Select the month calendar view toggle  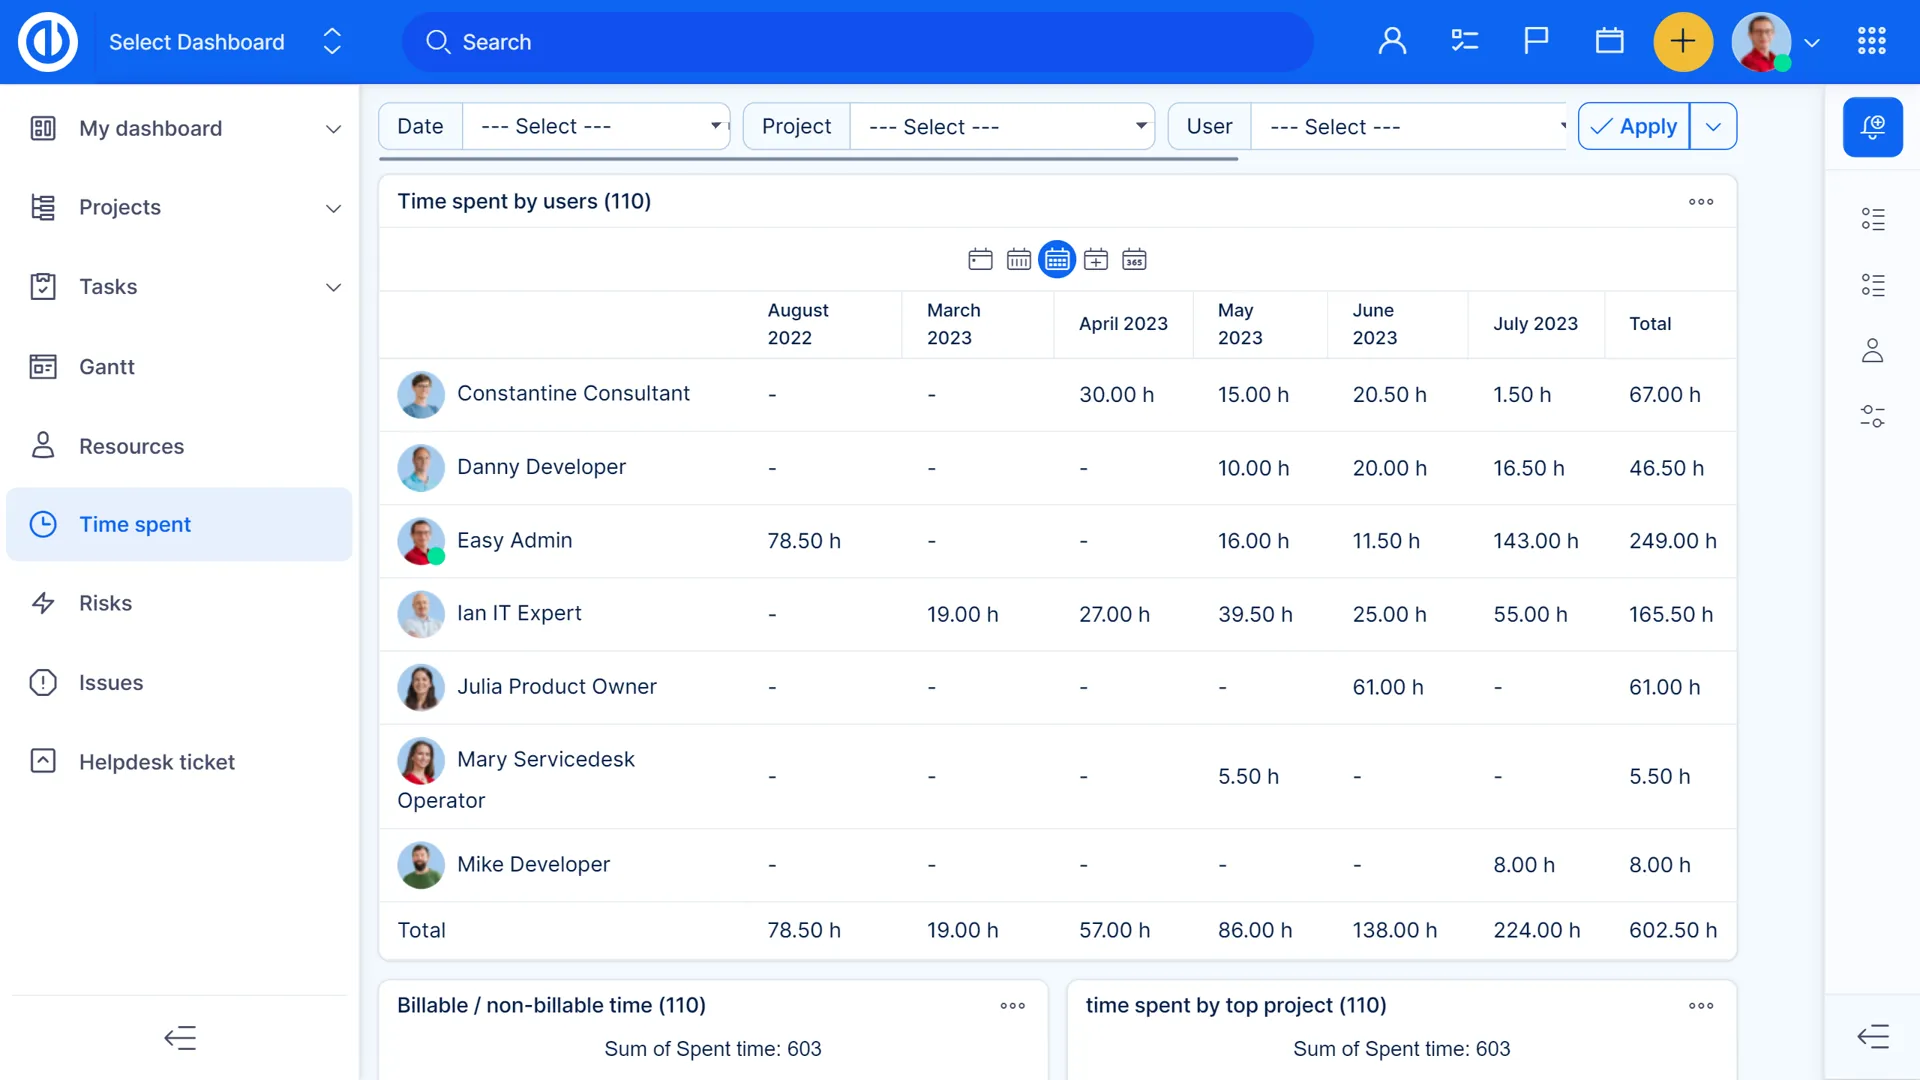(x=1057, y=260)
